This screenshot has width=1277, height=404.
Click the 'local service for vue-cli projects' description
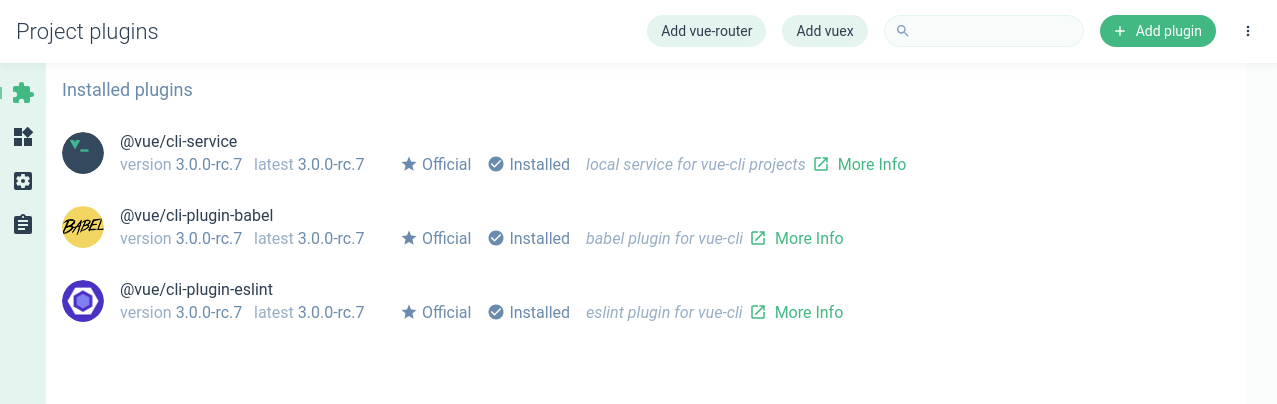point(696,164)
